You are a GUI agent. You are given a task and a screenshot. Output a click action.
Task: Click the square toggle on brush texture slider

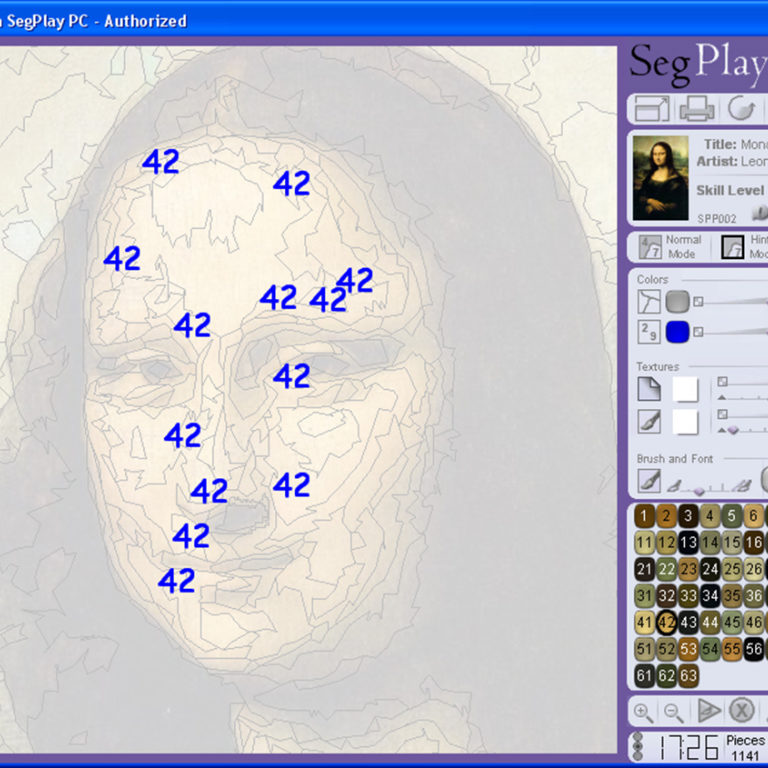pos(722,414)
